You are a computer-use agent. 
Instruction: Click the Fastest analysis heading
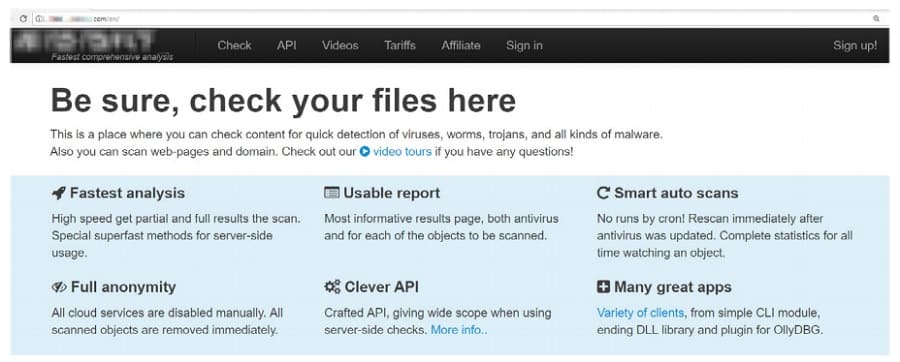[x=127, y=193]
